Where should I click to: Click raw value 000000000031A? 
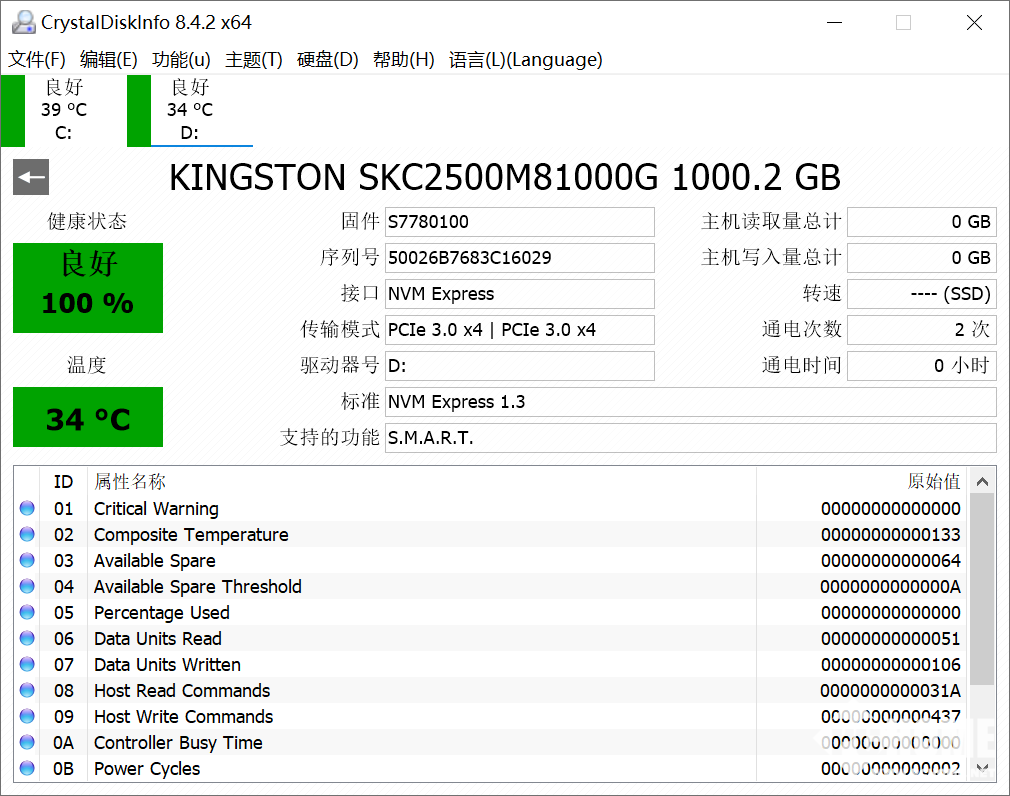(x=891, y=690)
